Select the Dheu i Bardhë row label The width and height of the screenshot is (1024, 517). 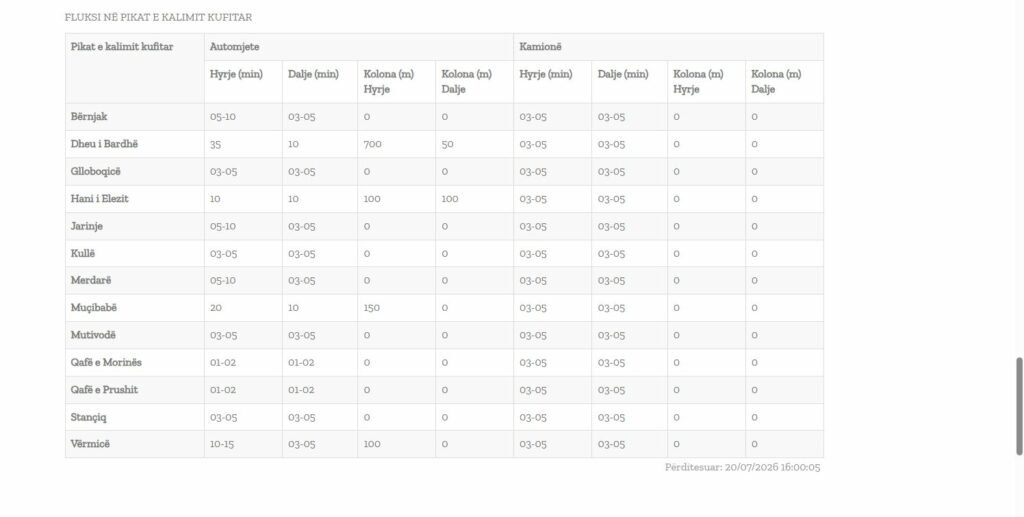point(104,144)
